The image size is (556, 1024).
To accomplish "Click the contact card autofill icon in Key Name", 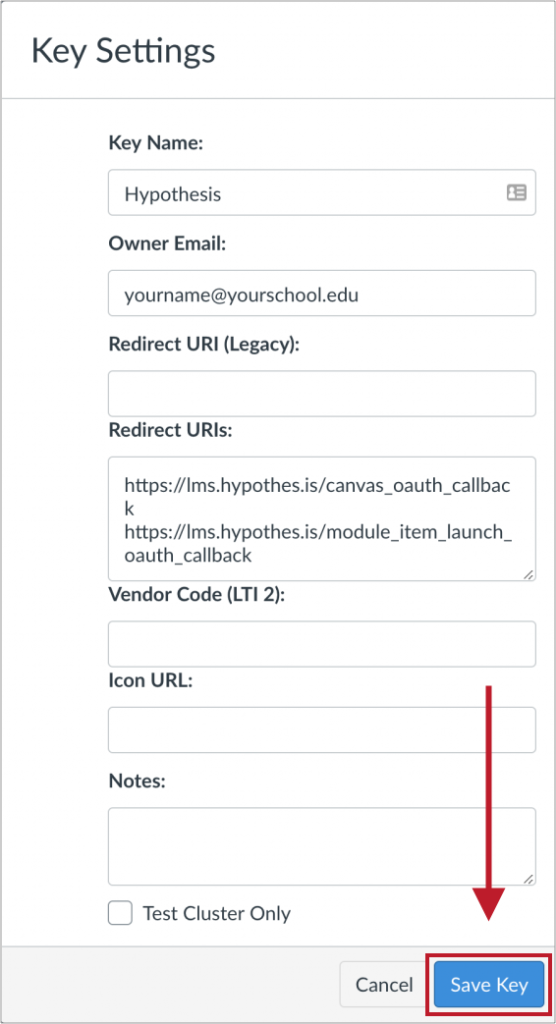I will pyautogui.click(x=516, y=193).
